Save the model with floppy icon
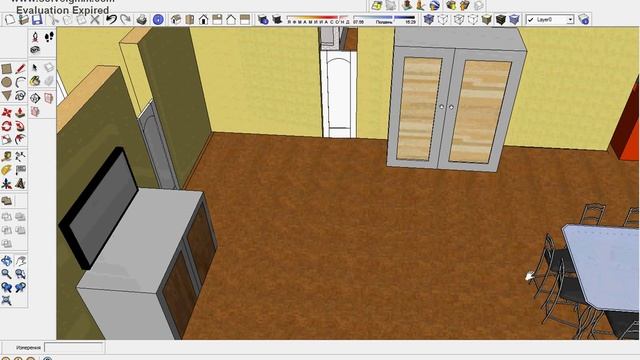 click(37, 19)
